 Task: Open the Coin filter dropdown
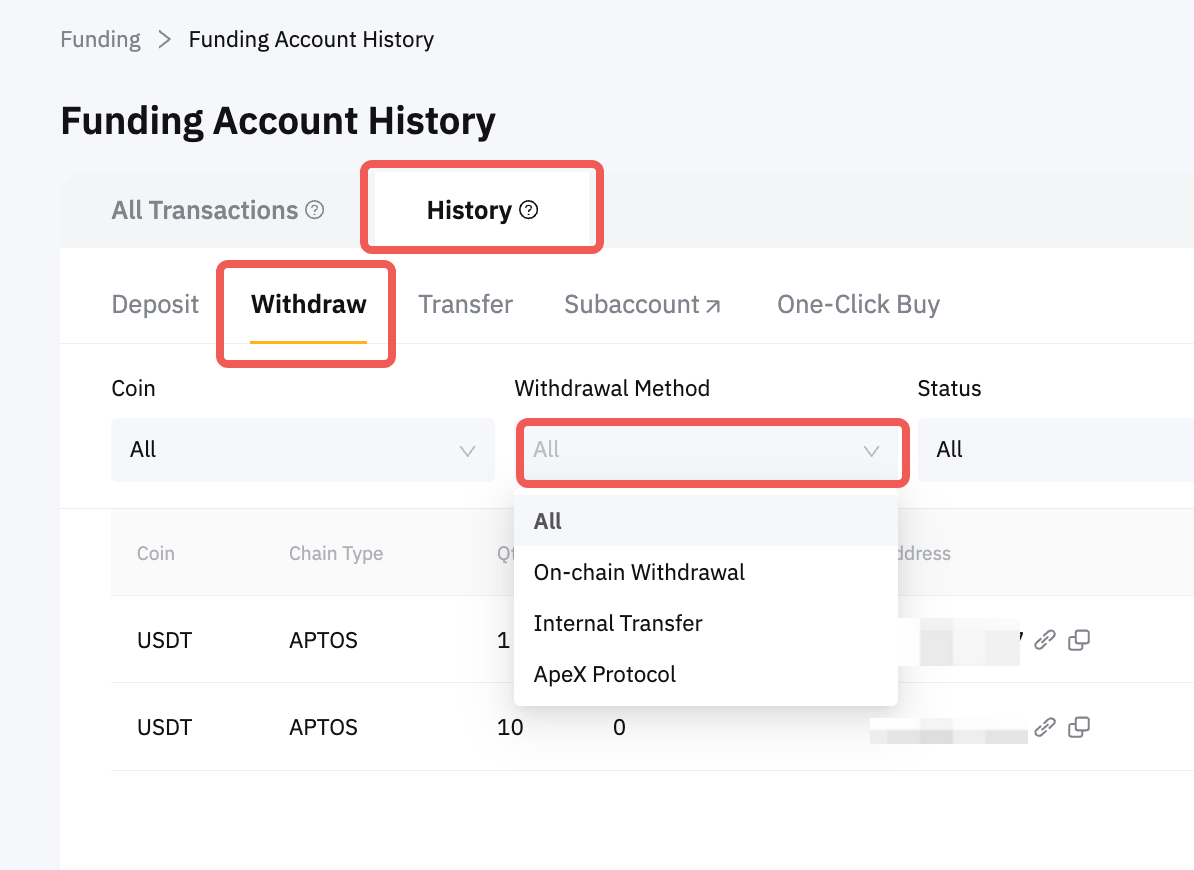pyautogui.click(x=302, y=450)
